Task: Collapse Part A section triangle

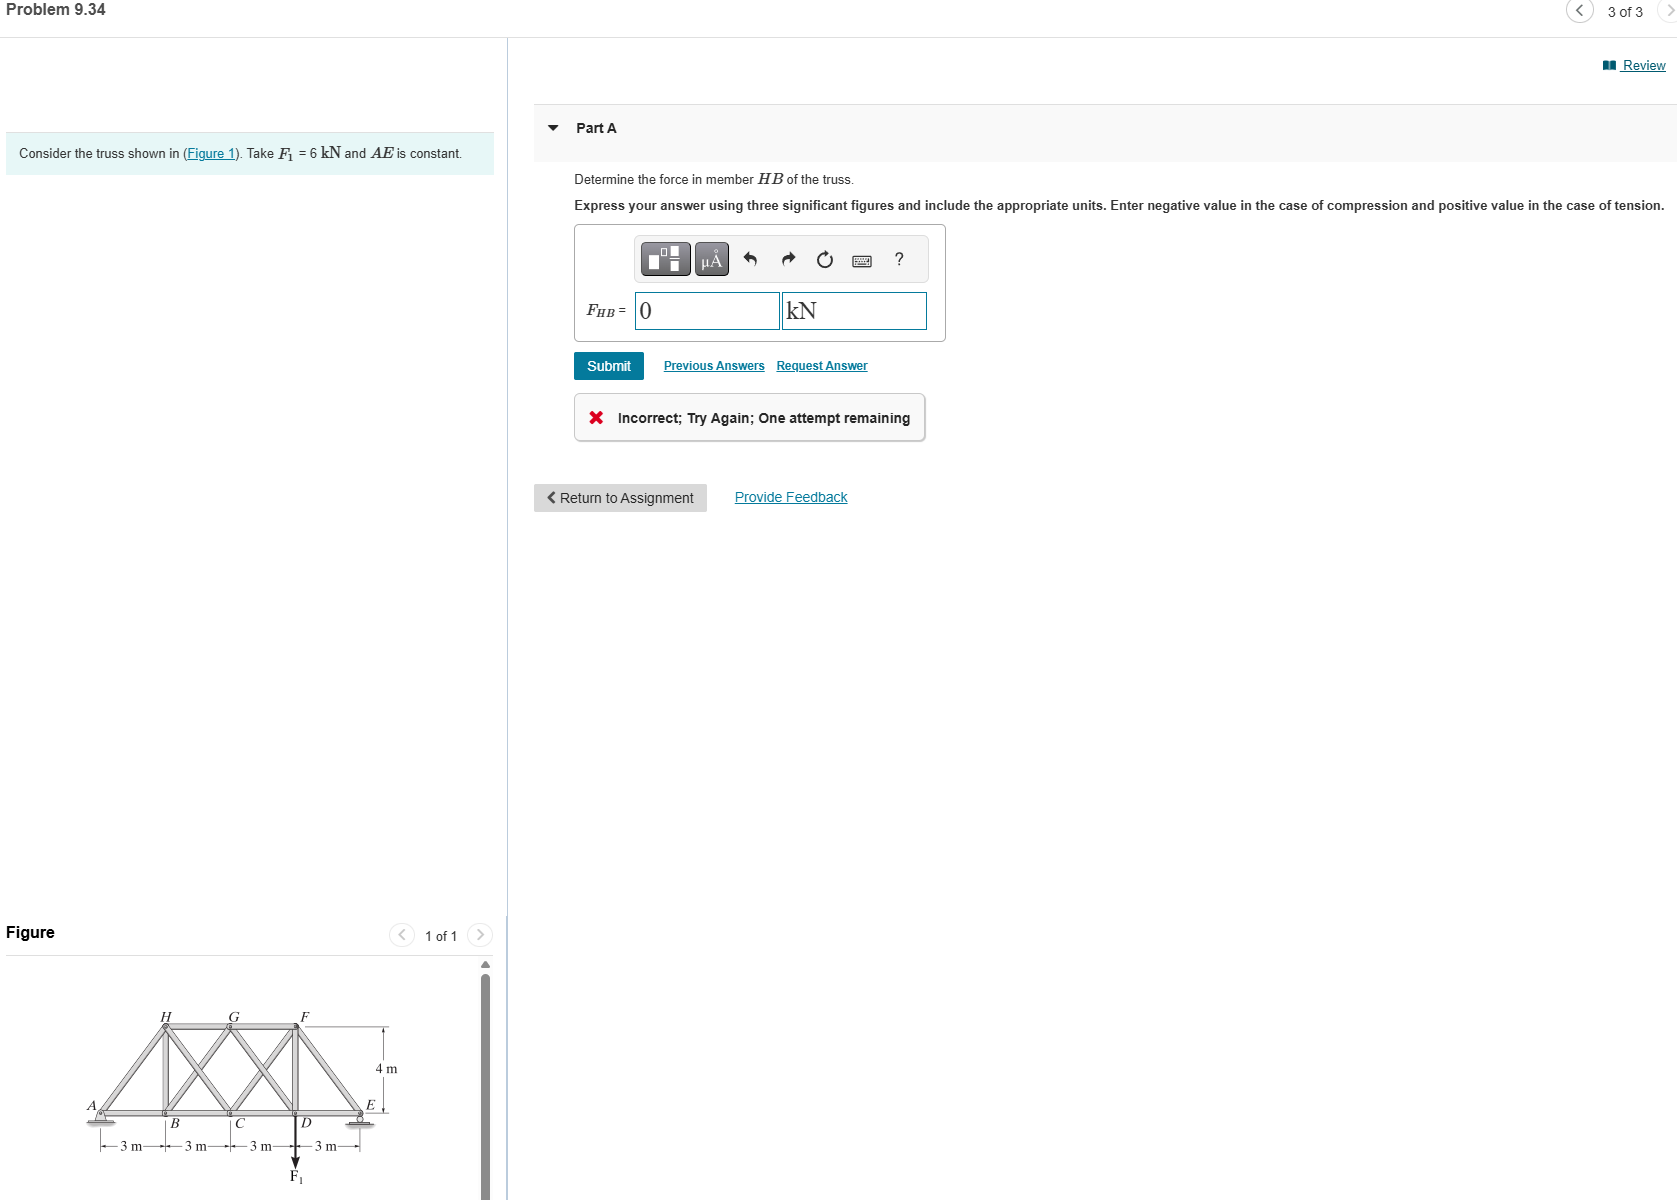Action: [x=553, y=128]
